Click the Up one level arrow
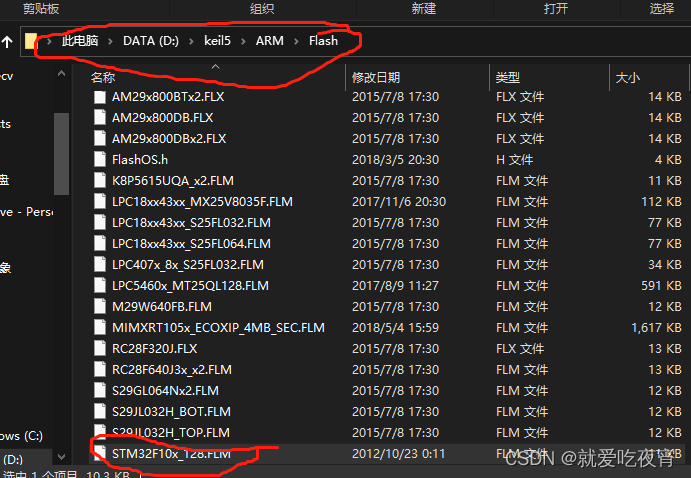The height and width of the screenshot is (478, 691). point(7,42)
